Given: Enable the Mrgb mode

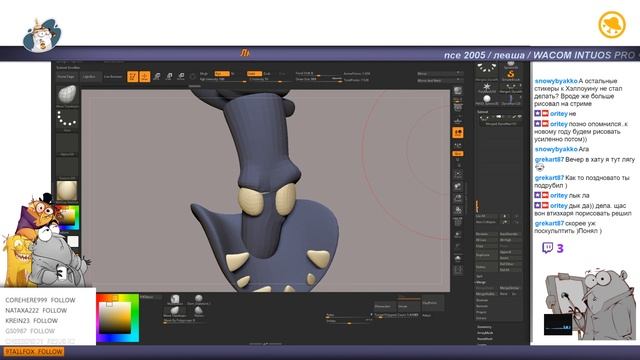Looking at the screenshot, I should tap(204, 74).
